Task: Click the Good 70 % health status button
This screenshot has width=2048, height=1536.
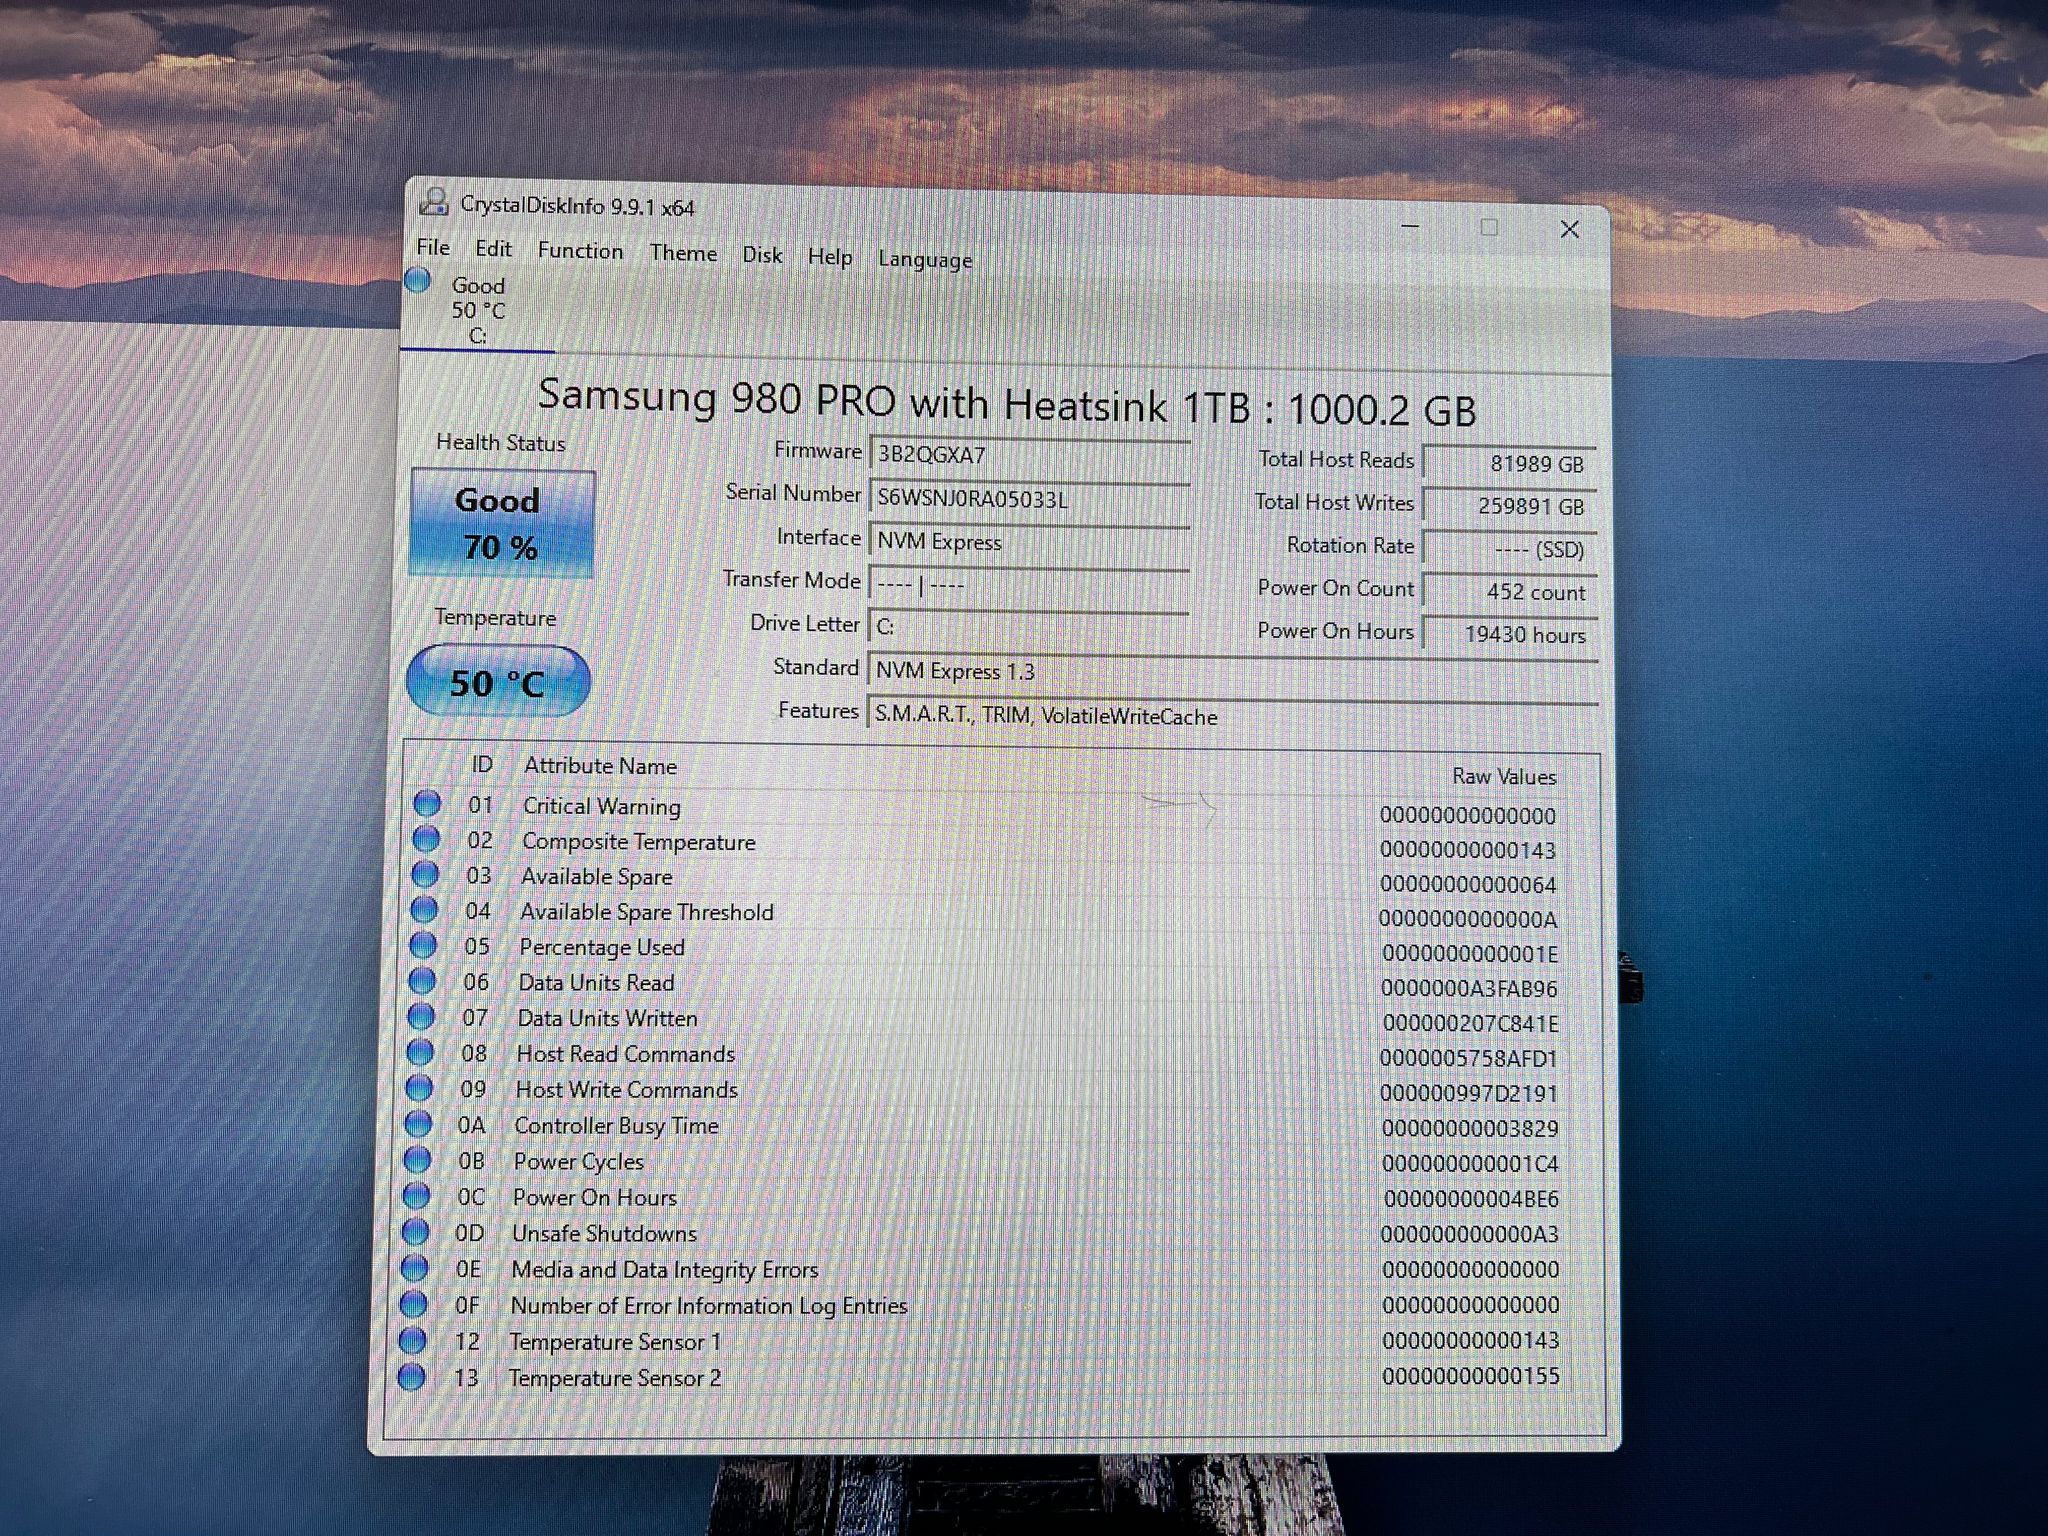Action: [502, 524]
